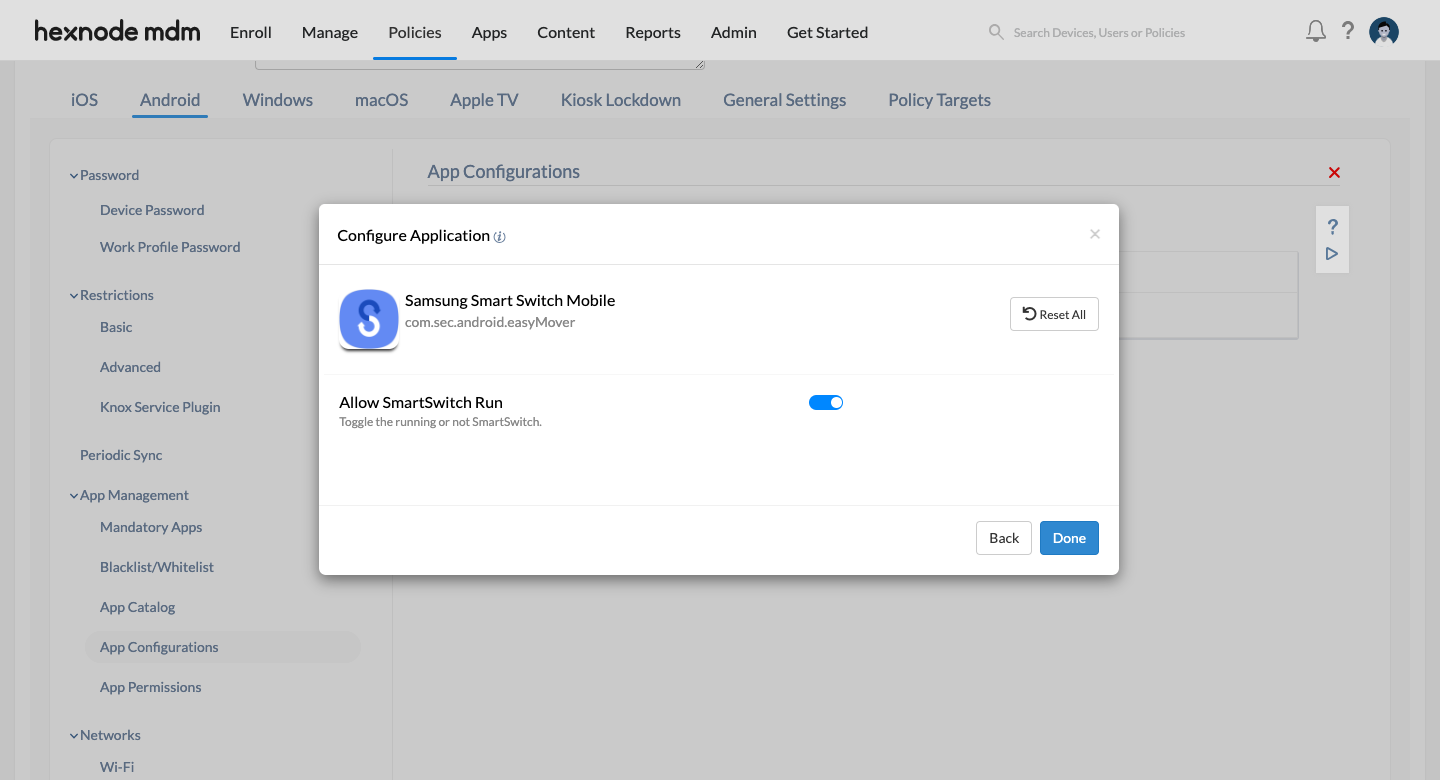Click the info icon beside Configure Application
This screenshot has width=1440, height=780.
[500, 237]
